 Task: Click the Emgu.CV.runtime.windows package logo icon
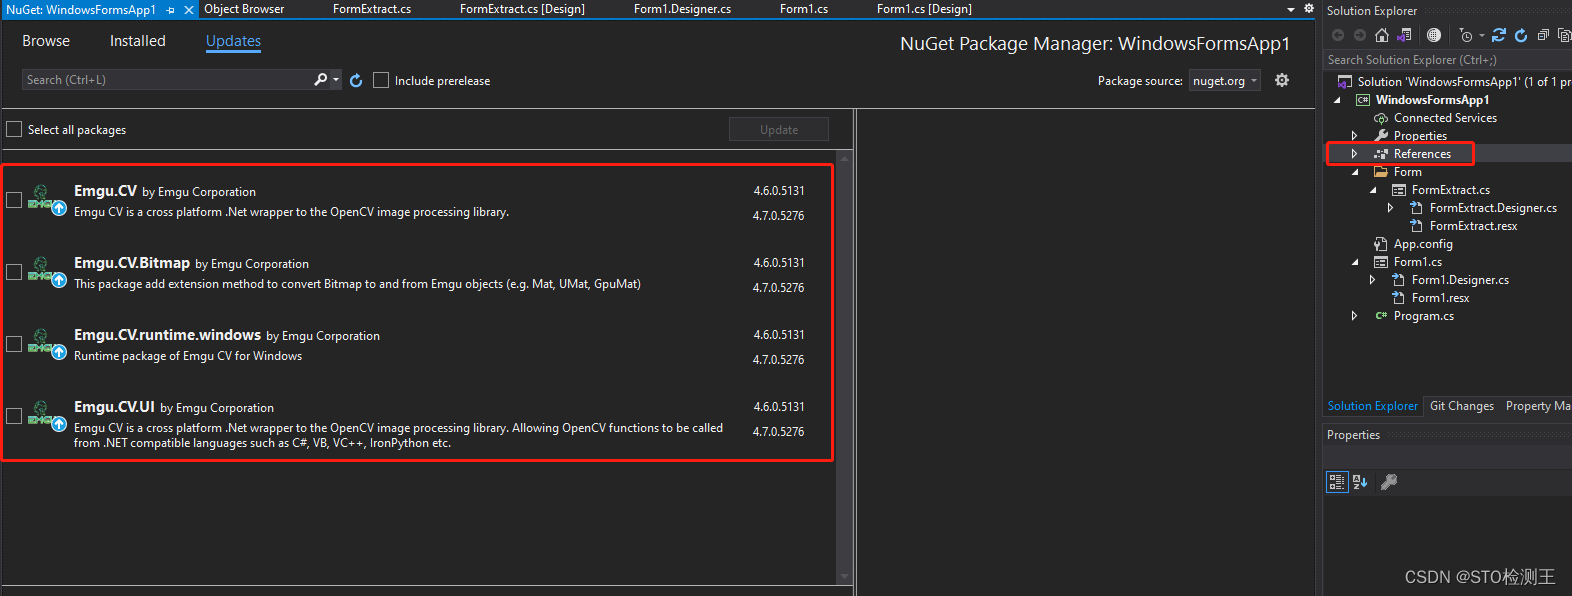click(46, 343)
